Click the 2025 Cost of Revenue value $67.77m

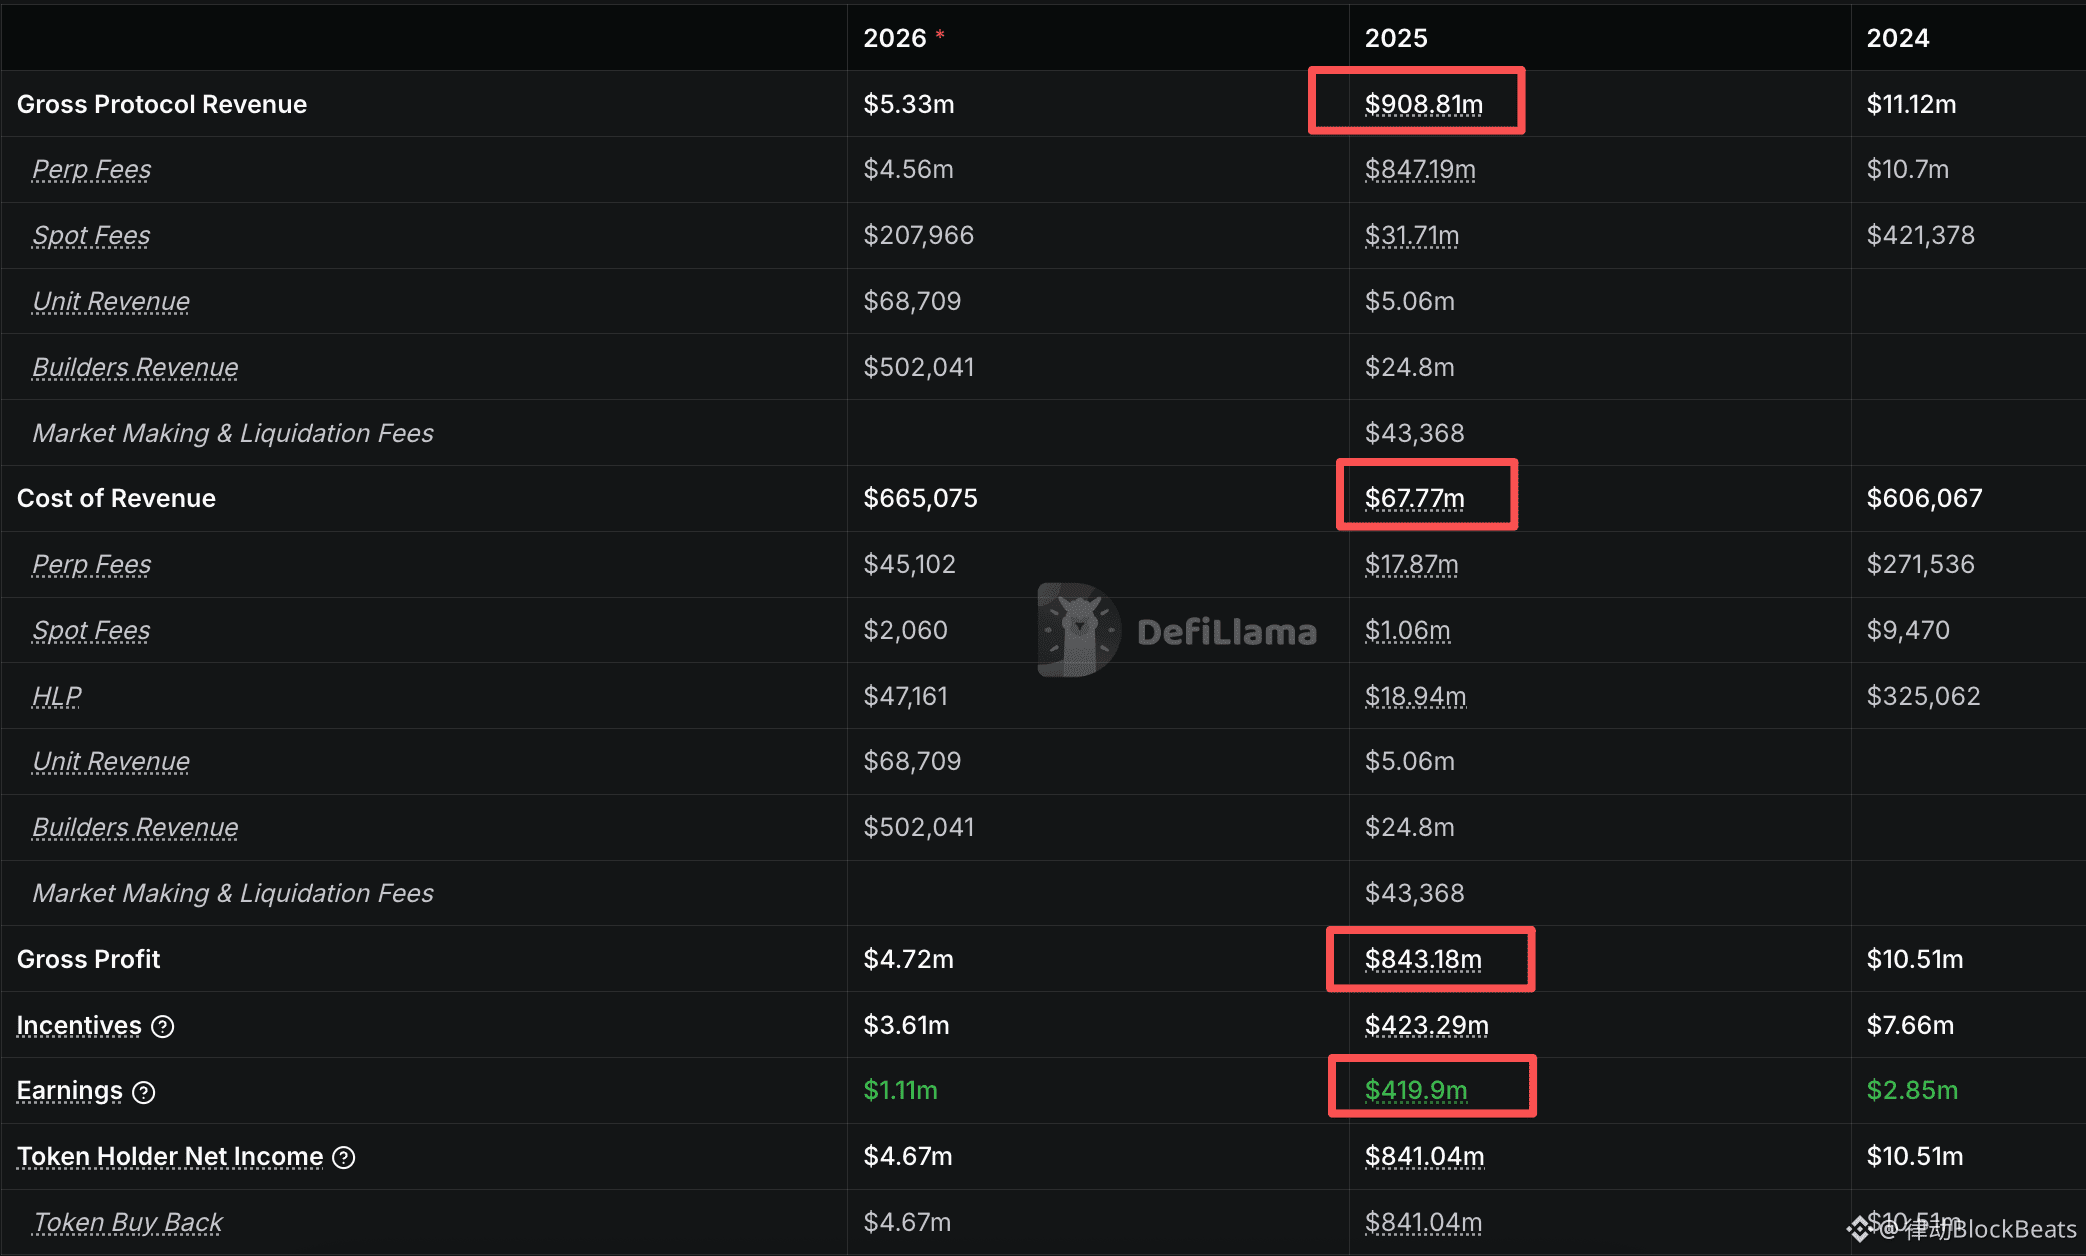pyautogui.click(x=1414, y=498)
